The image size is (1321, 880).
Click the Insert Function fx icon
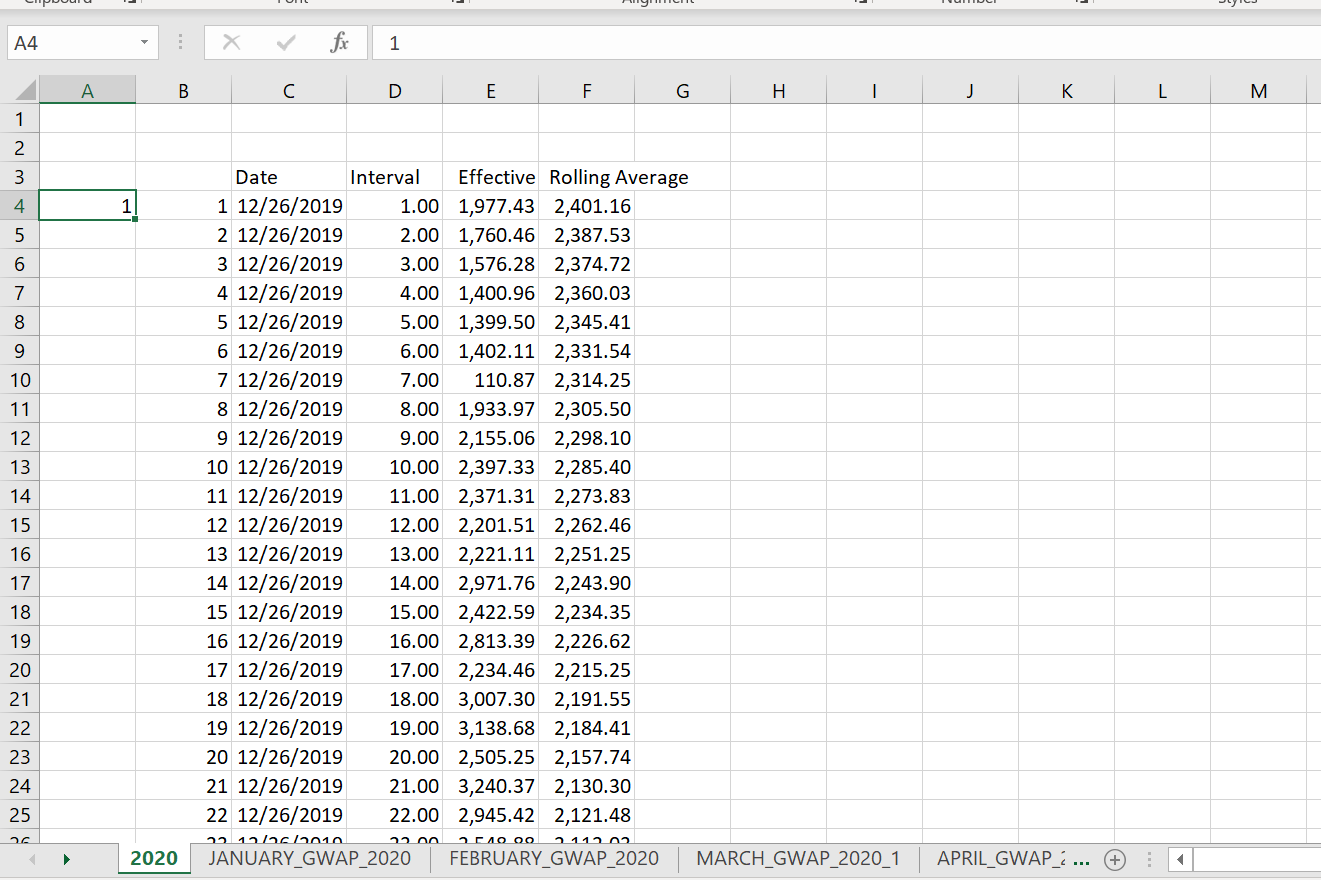click(340, 43)
